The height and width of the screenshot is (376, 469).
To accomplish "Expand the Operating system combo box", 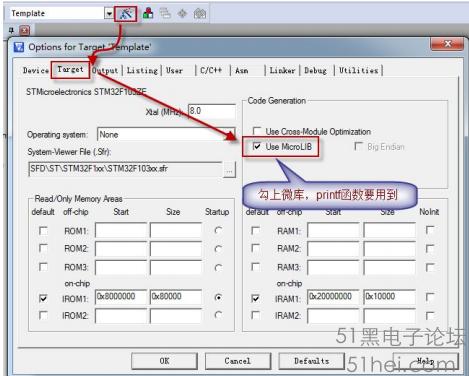I will pos(166,135).
